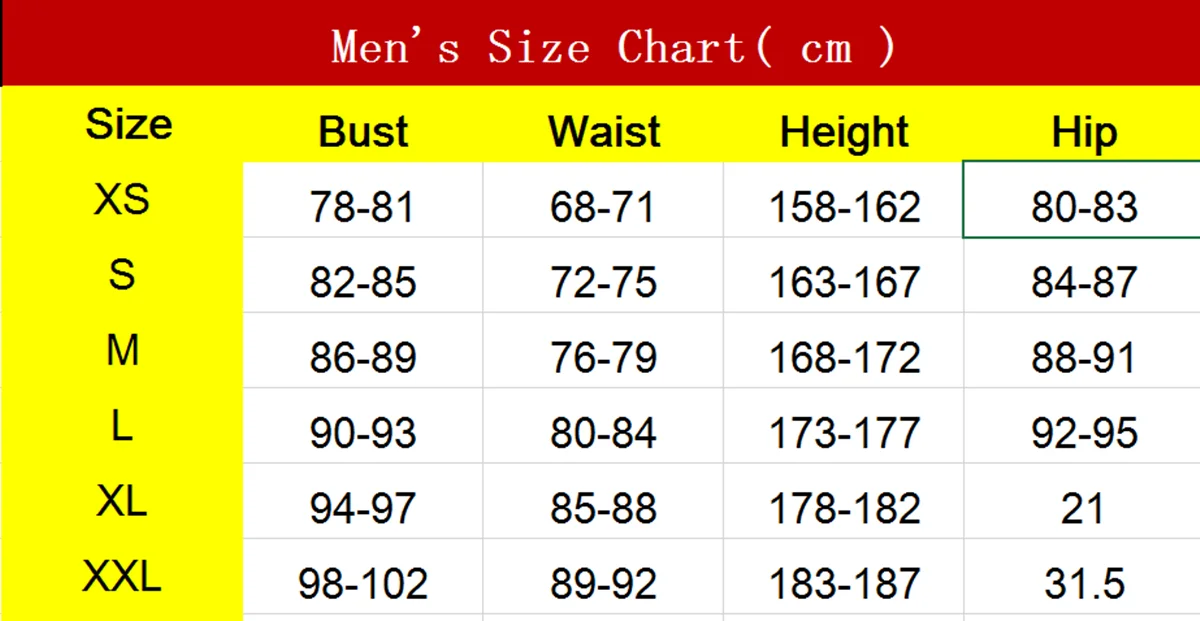Screen dimensions: 1200x621
Task: Select the M size row label
Action: pyautogui.click(x=122, y=350)
